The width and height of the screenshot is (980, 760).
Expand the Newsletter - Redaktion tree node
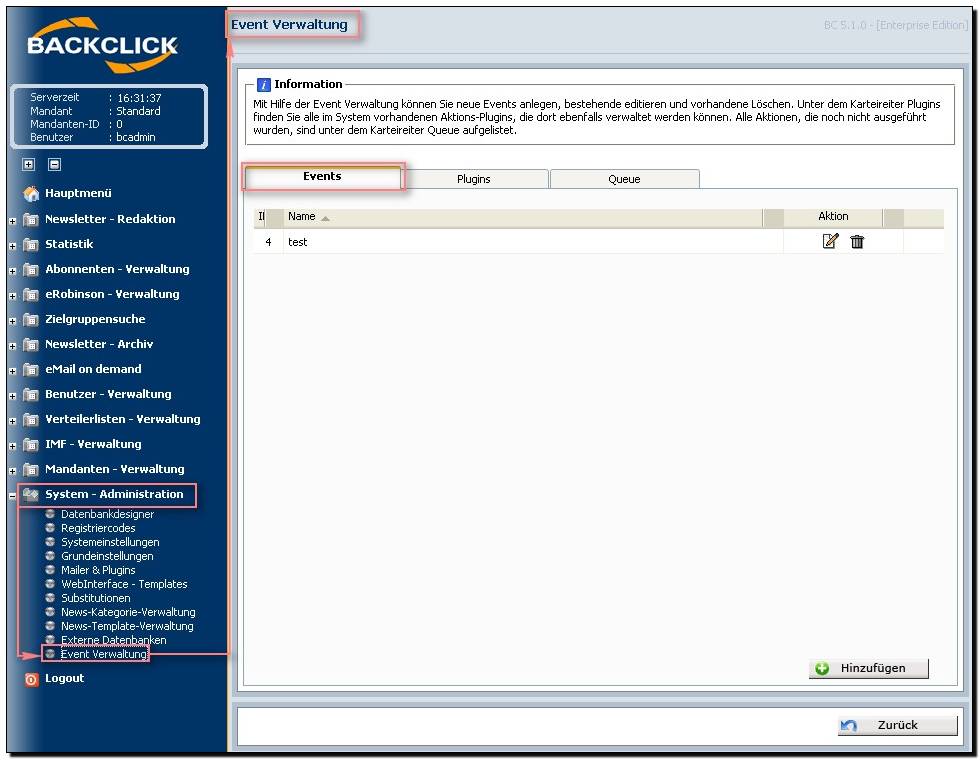point(13,220)
